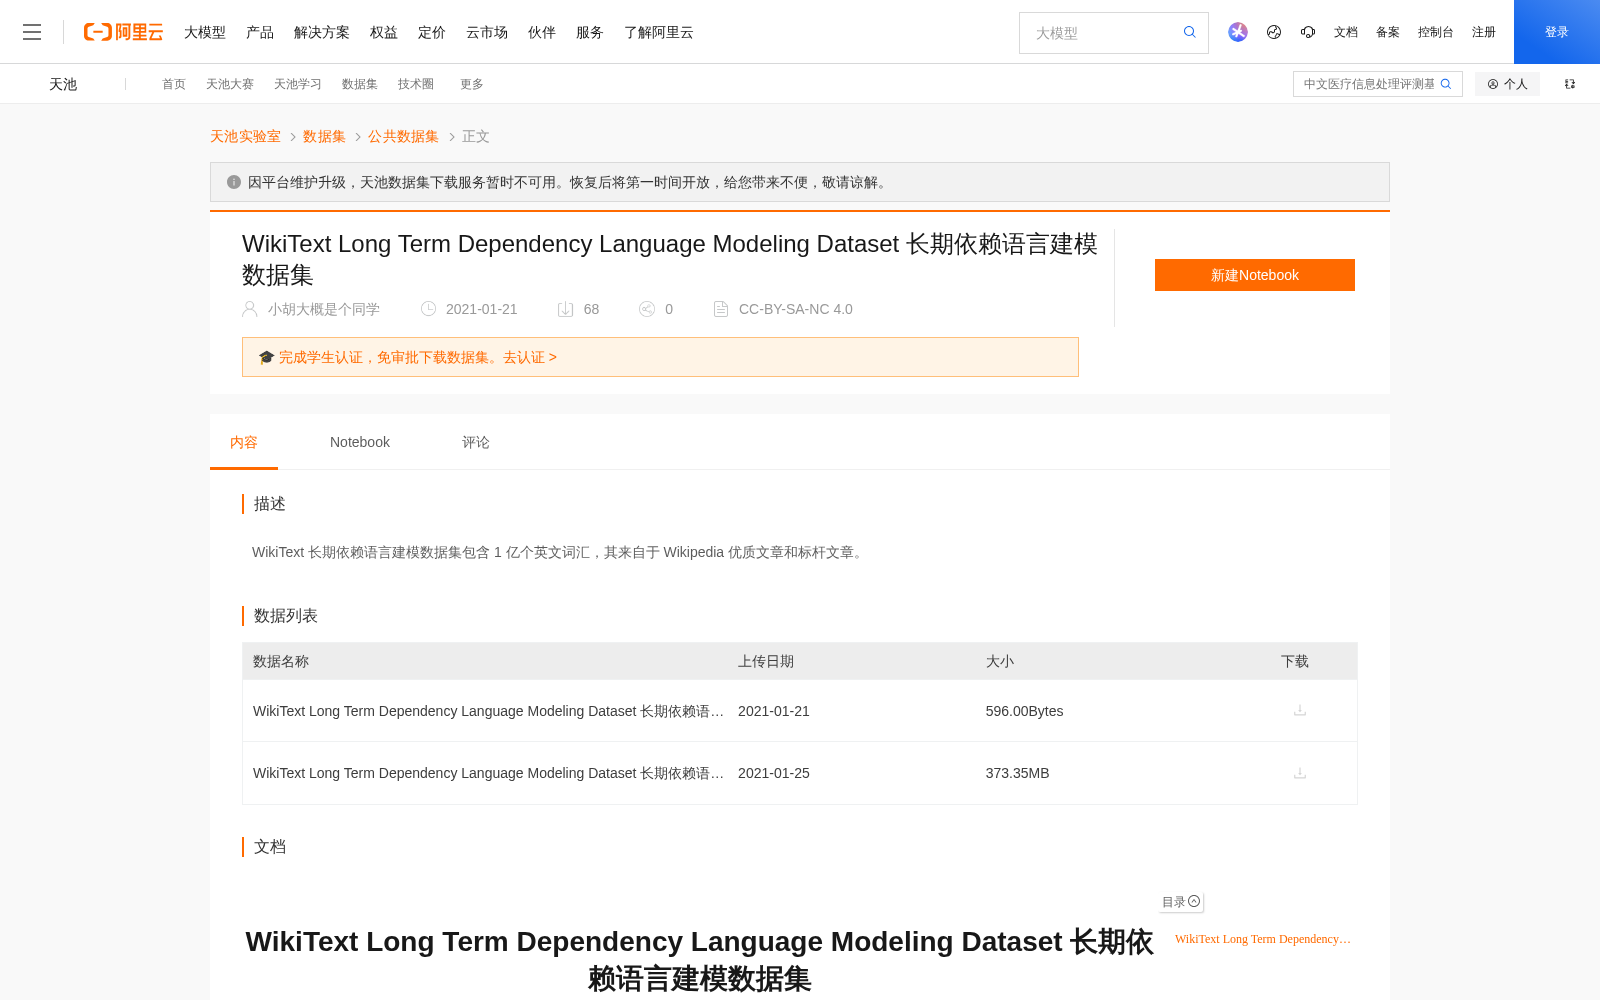Click 天池实验室 breadcrumb

click(245, 136)
